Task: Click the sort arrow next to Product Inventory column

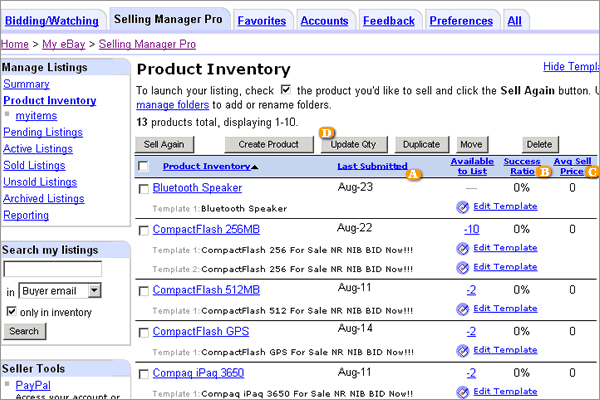Action: click(255, 167)
